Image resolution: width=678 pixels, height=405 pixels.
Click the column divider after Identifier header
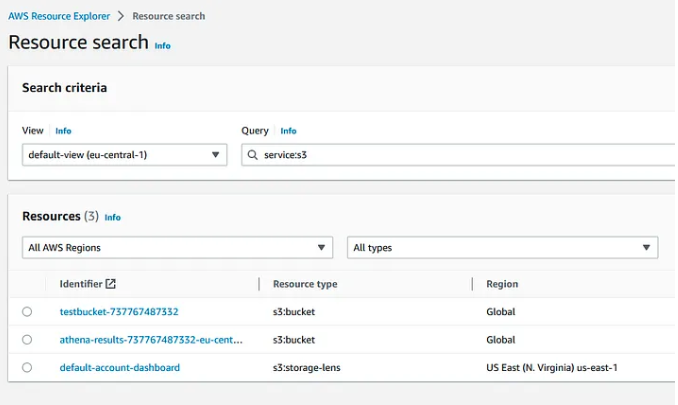[259, 284]
